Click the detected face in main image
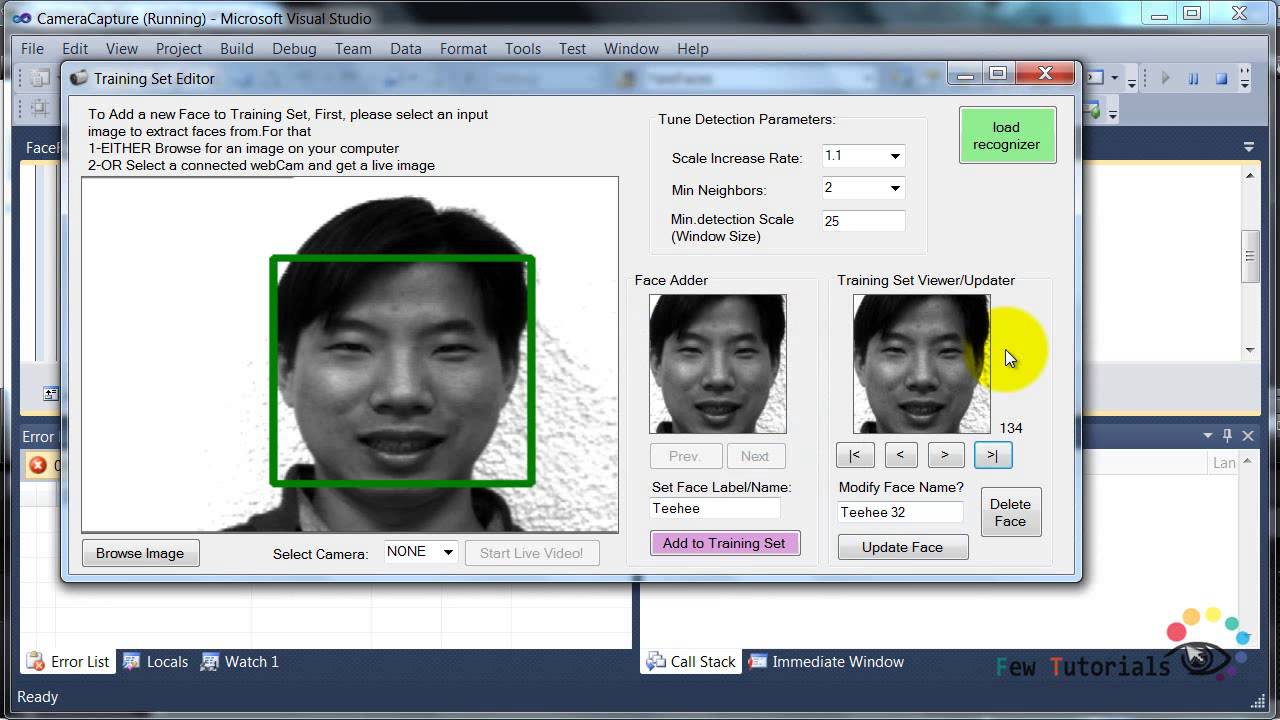 [x=402, y=370]
